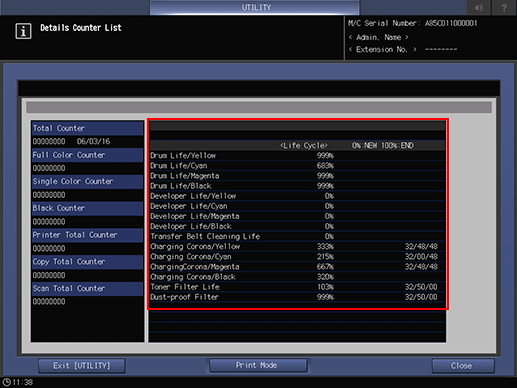517x388 pixels.
Task: Click the M/C Serial Number text
Action: click(x=413, y=23)
